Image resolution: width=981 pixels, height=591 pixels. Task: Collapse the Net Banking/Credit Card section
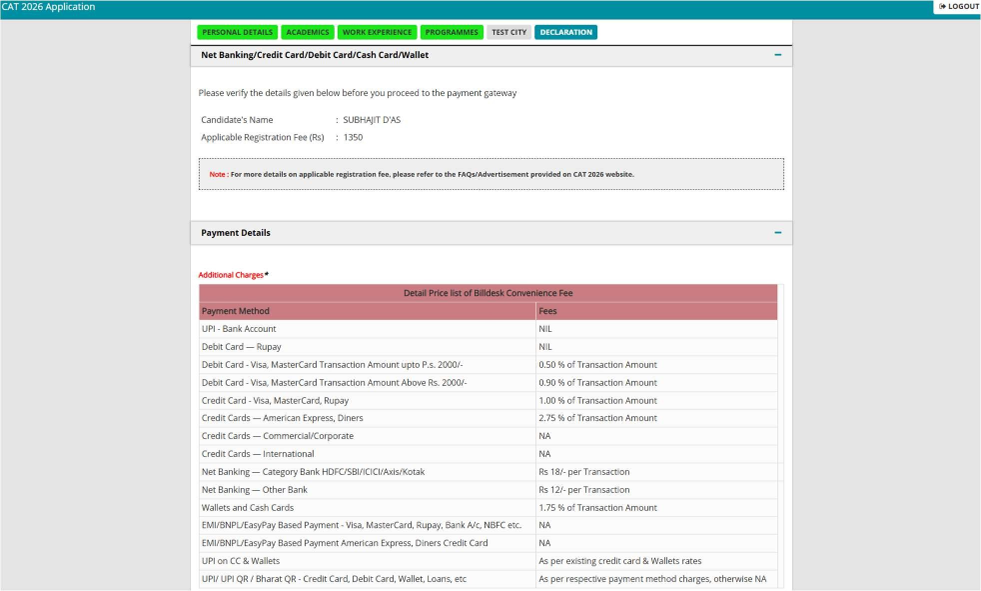coord(778,55)
